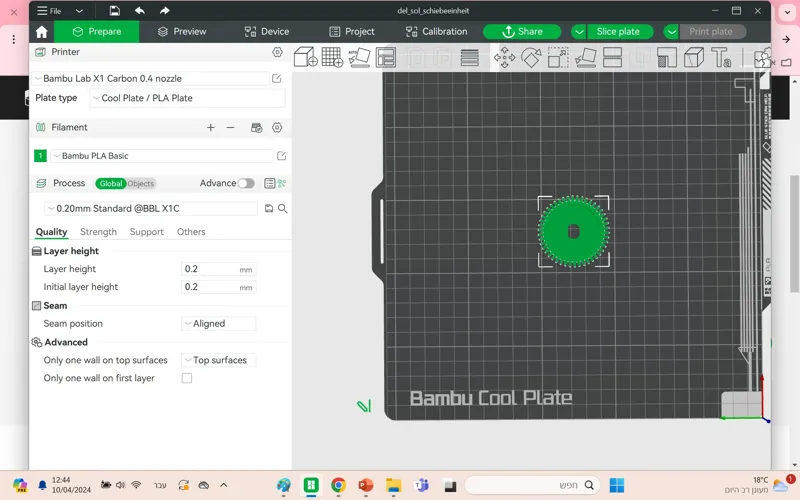Select the Scale tool
The width and height of the screenshot is (800, 500).
558,57
